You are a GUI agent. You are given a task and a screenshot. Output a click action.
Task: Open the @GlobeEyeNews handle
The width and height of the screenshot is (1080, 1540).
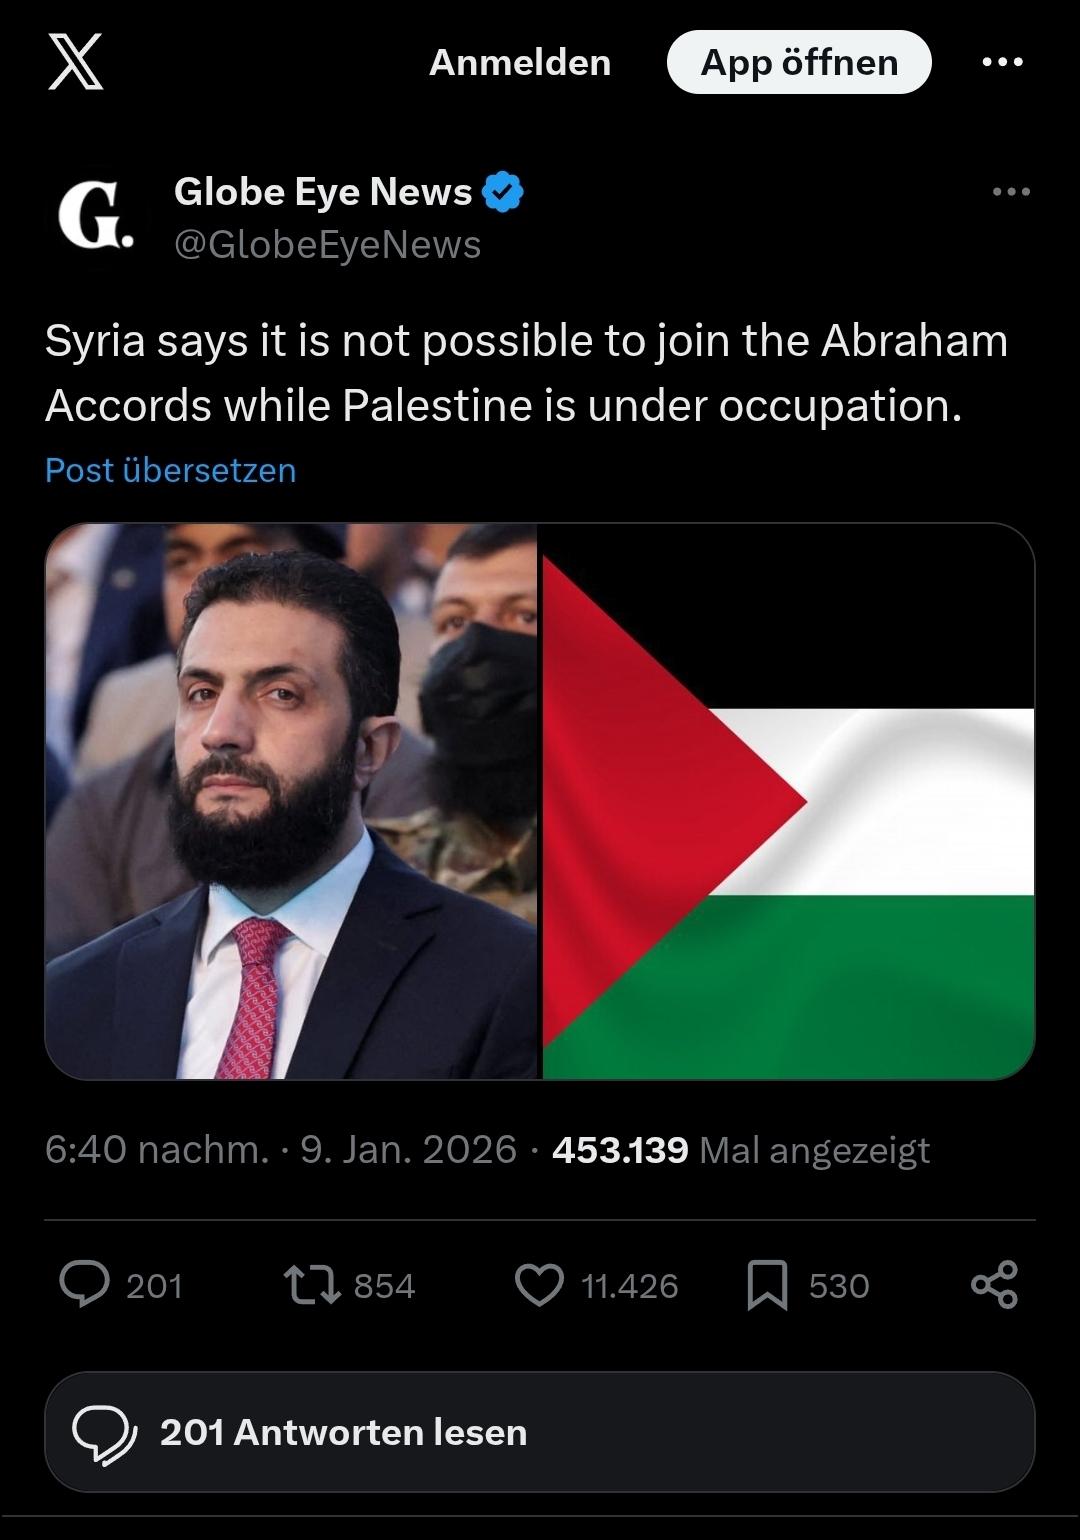click(327, 245)
